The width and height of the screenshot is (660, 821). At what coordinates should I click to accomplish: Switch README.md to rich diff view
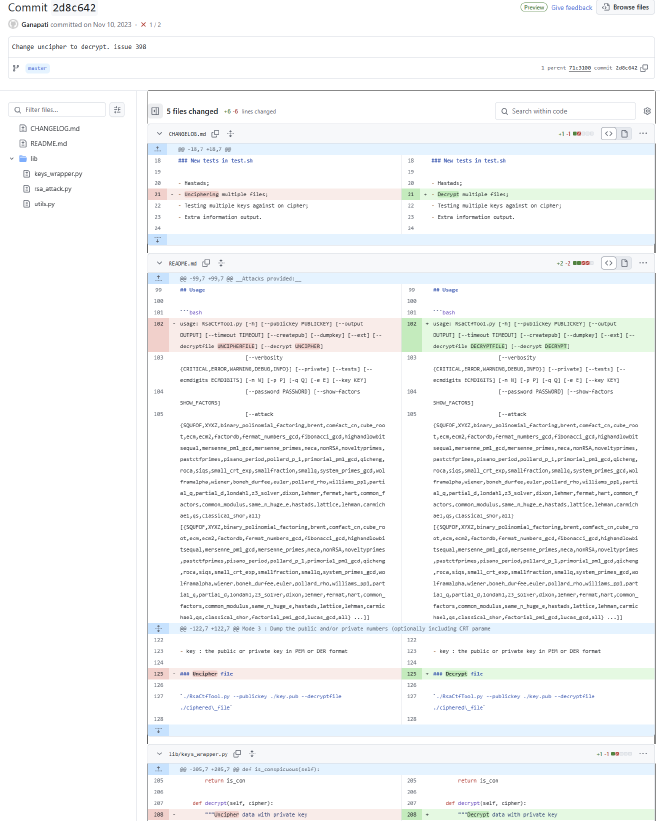(x=626, y=263)
